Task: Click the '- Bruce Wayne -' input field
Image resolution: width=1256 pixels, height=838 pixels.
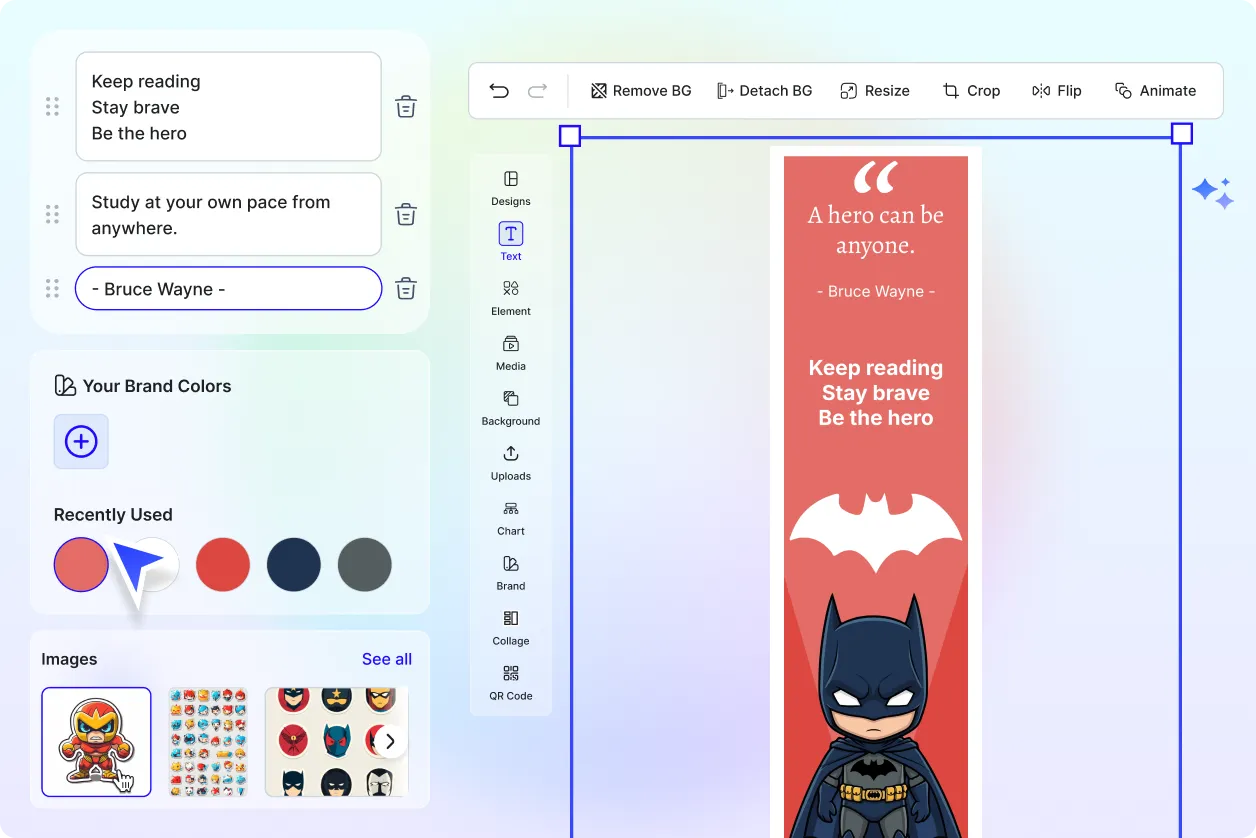Action: pos(228,289)
